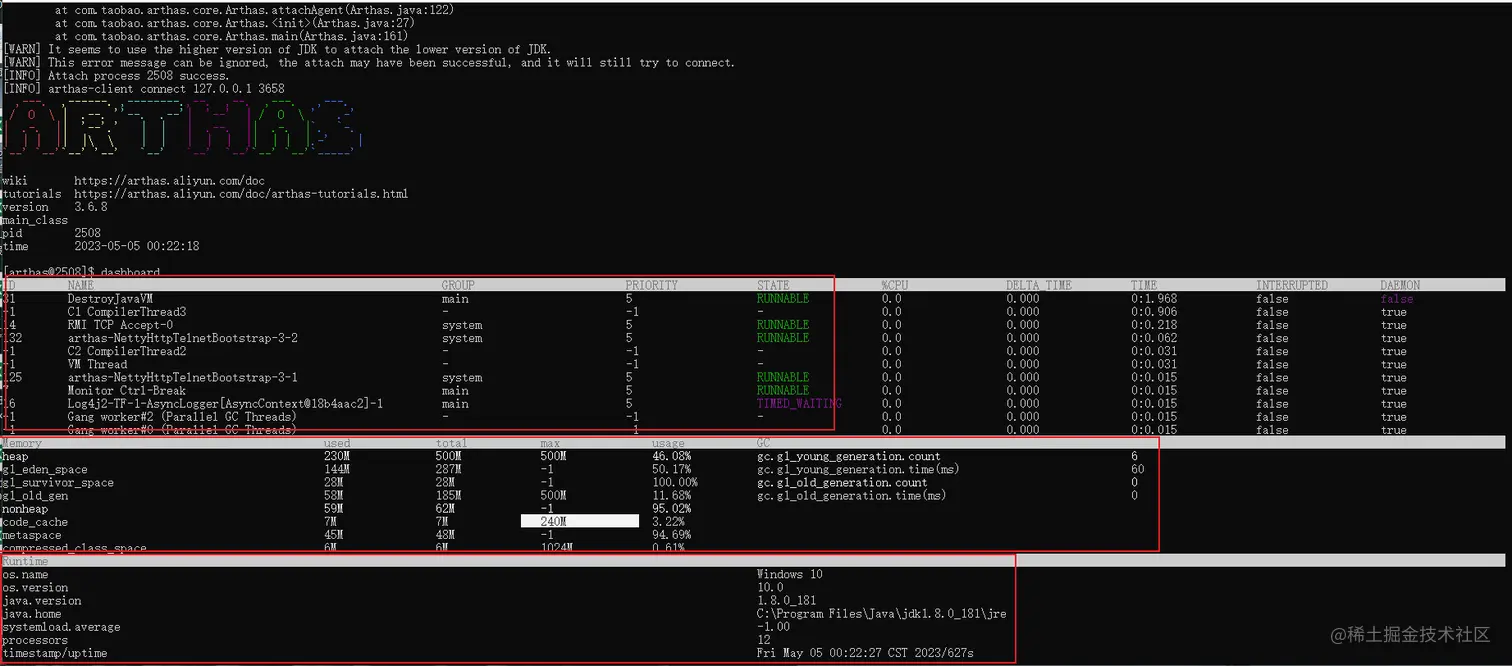Viewport: 1512px width, 666px height.
Task: Click the metaspace usage value 94.69%
Action: tap(671, 534)
